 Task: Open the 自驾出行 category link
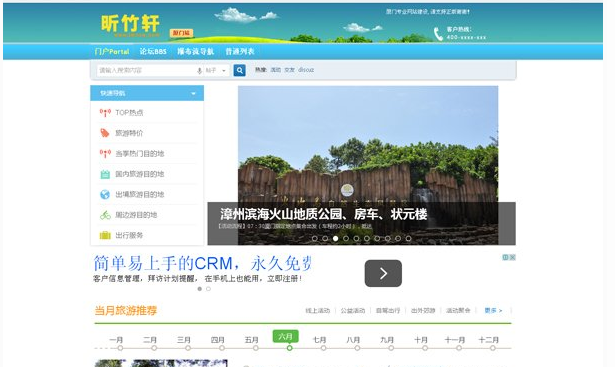(388, 311)
